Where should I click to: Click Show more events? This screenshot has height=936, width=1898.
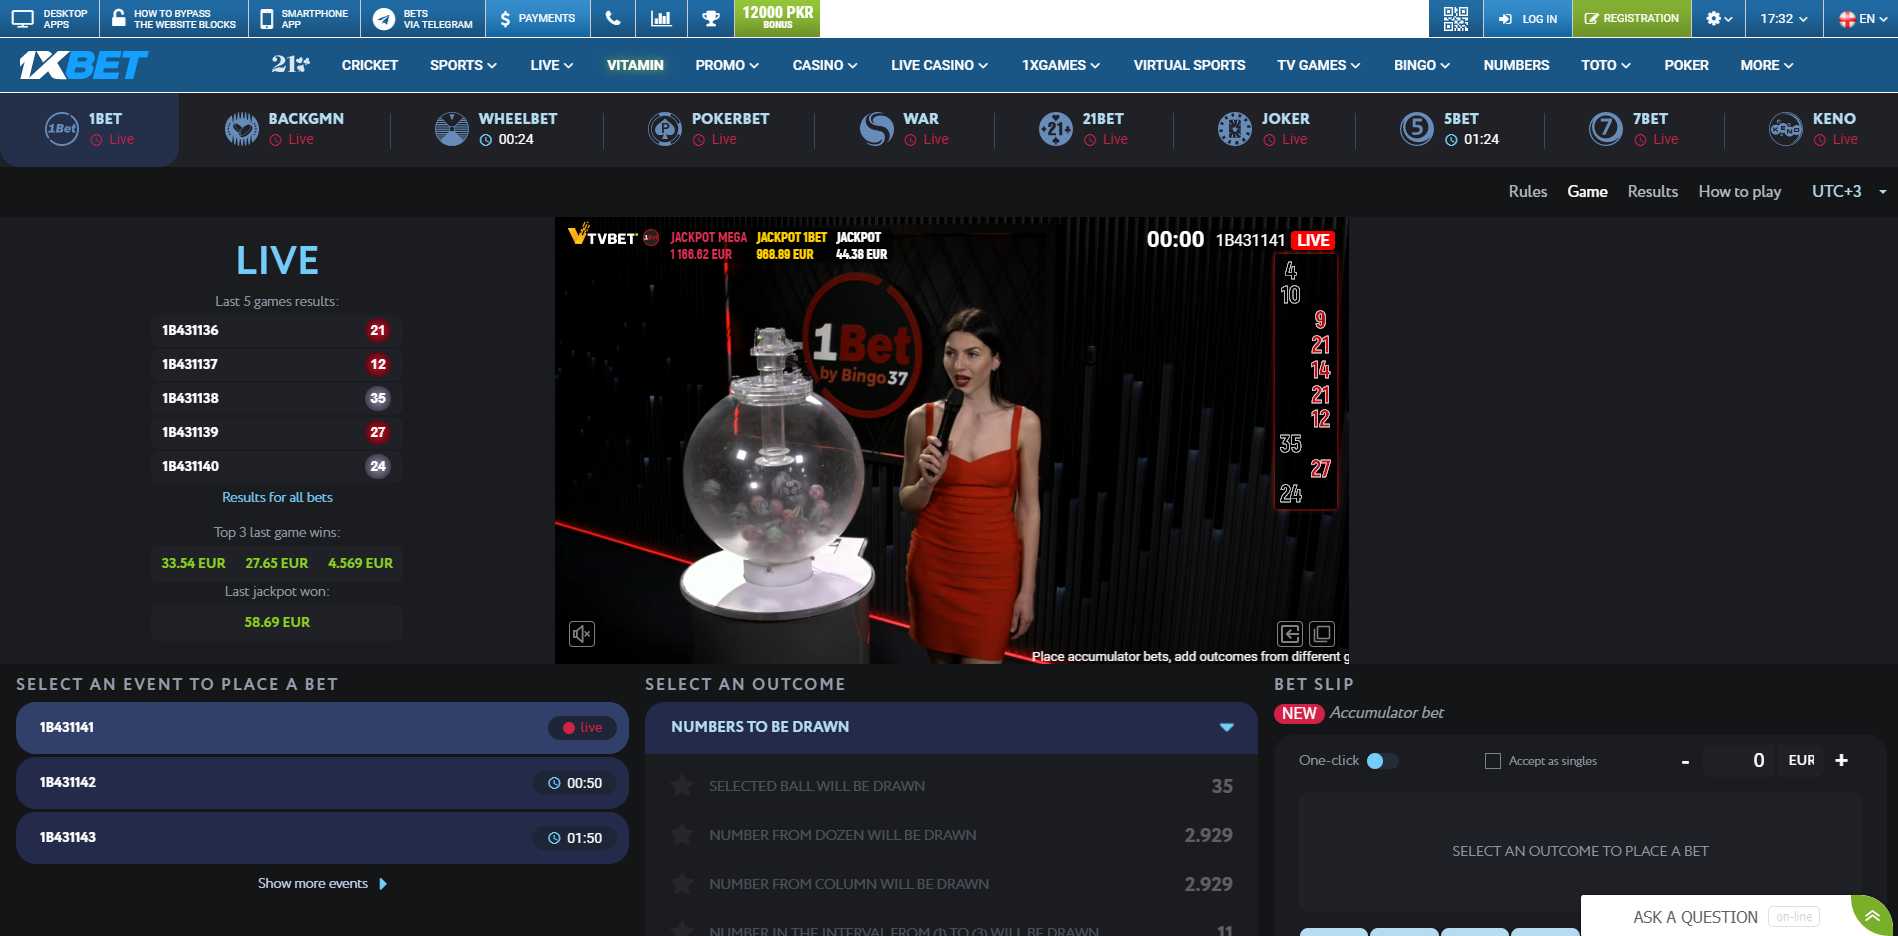[322, 883]
